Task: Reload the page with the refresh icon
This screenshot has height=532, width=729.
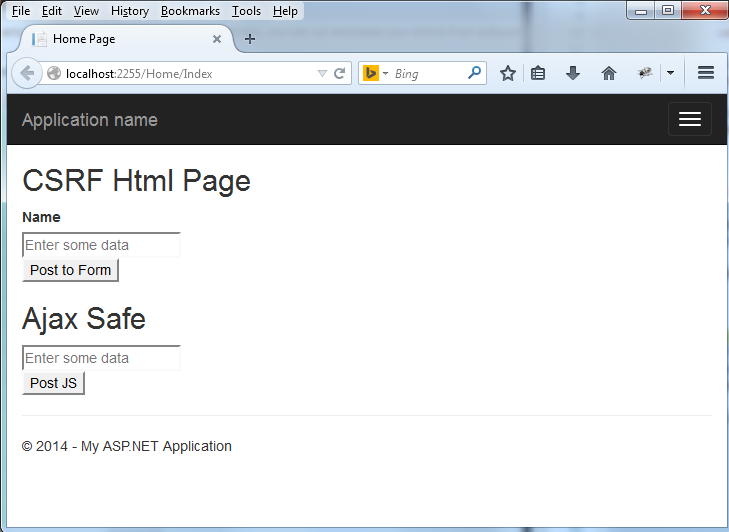Action: (340, 73)
